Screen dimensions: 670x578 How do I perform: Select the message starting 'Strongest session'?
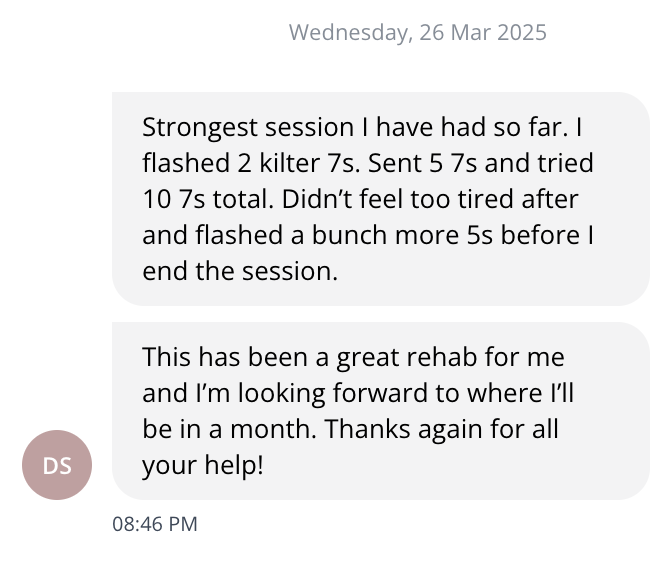pyautogui.click(x=380, y=198)
